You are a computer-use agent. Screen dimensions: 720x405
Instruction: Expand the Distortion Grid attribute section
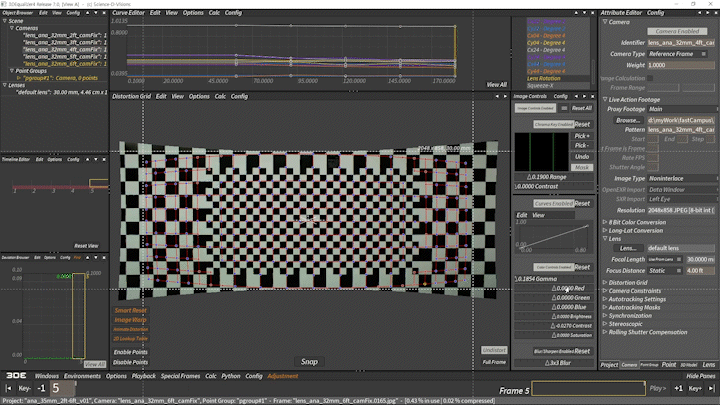[x=605, y=283]
